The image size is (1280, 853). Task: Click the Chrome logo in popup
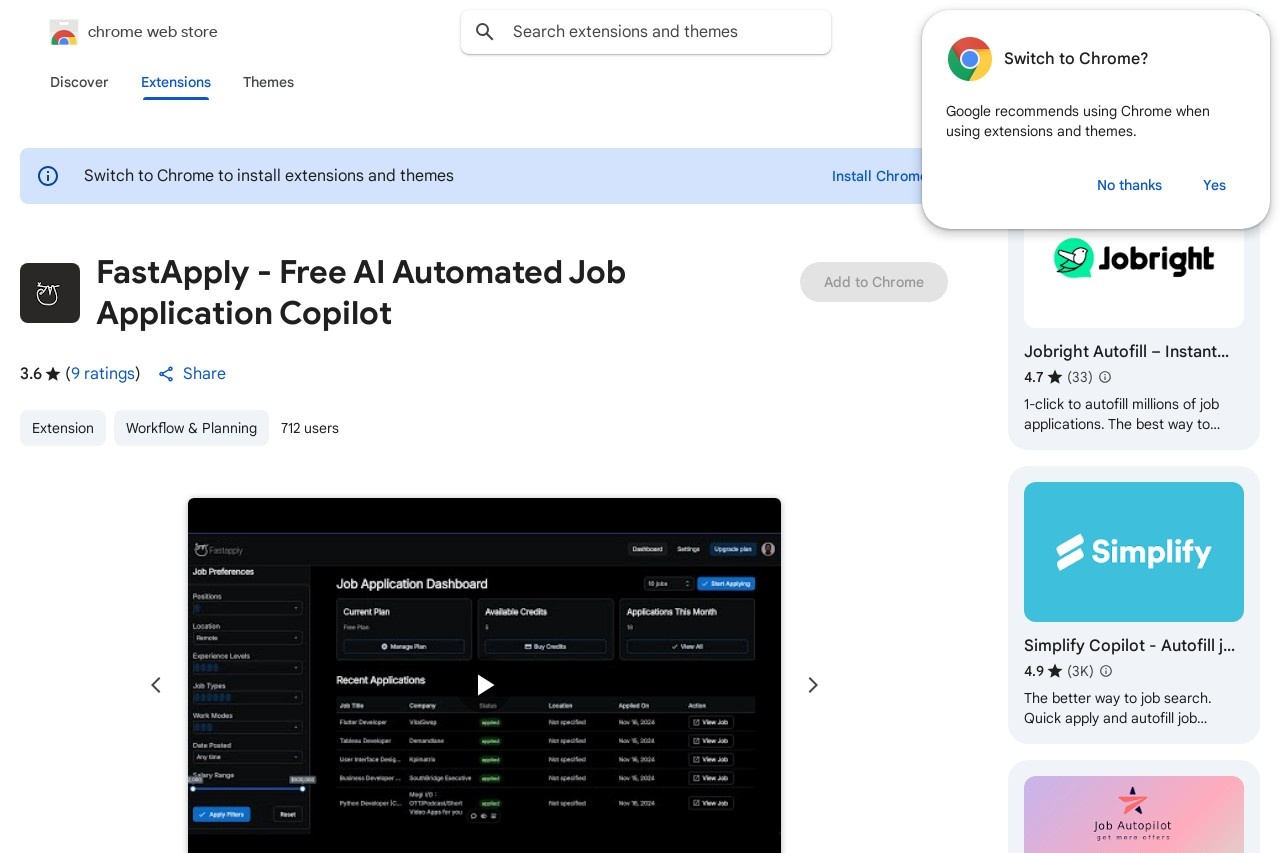969,59
